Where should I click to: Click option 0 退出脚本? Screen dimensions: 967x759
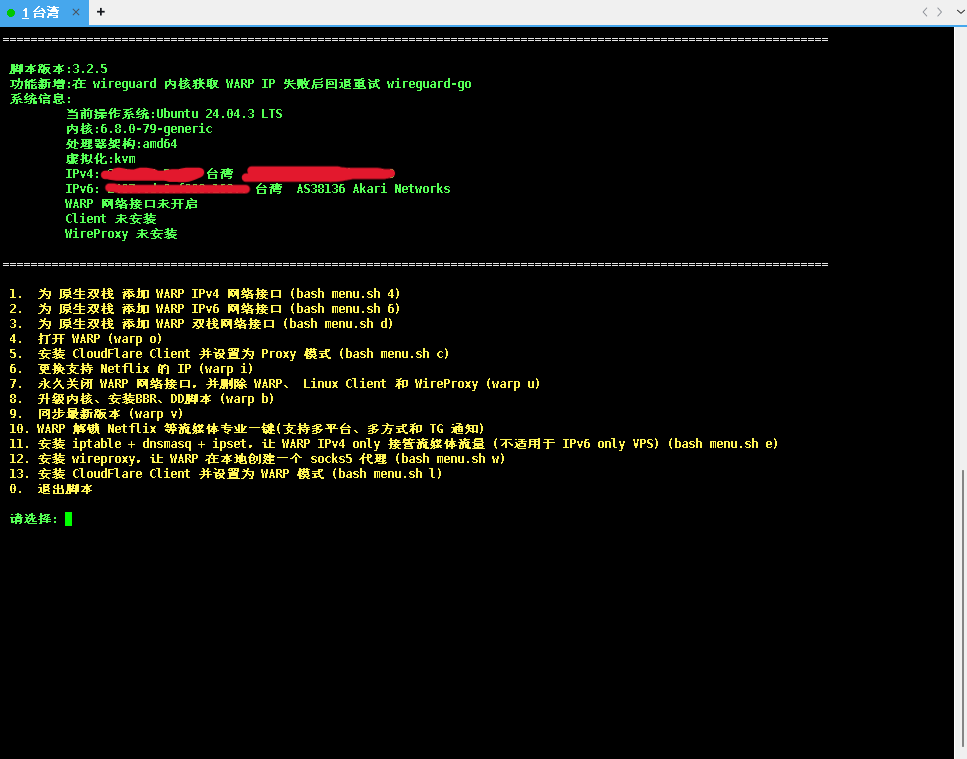coord(51,489)
